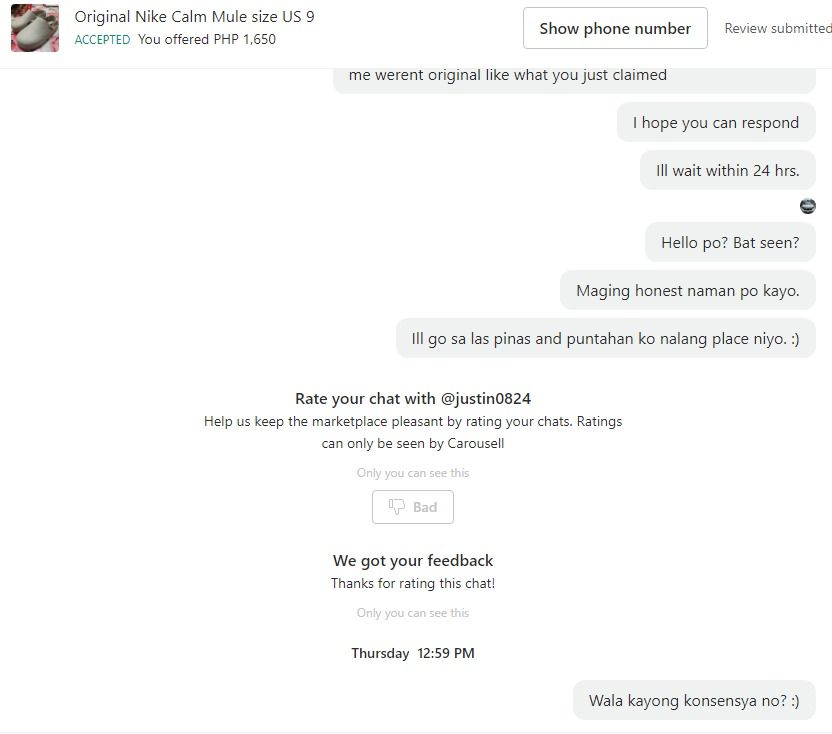Screen dimensions: 832x734
Task: Click the 'Hello po? Bat seen?' bubble
Action: (730, 243)
